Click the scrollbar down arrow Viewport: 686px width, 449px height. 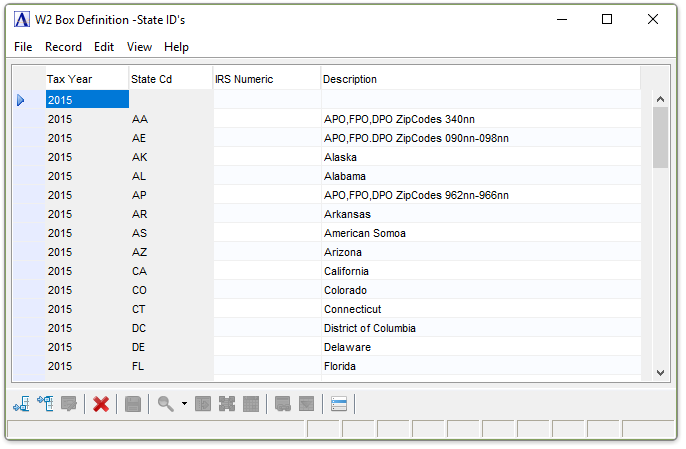[660, 372]
